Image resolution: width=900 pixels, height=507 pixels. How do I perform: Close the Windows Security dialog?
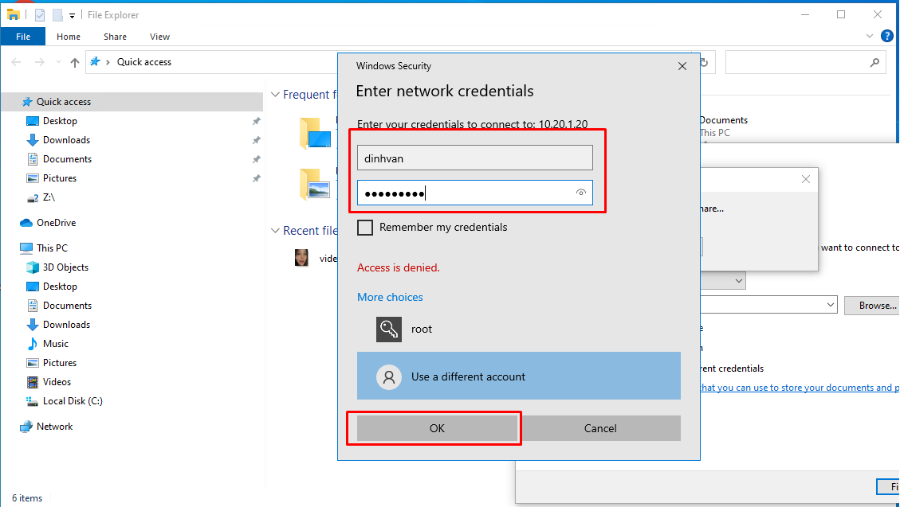click(682, 66)
